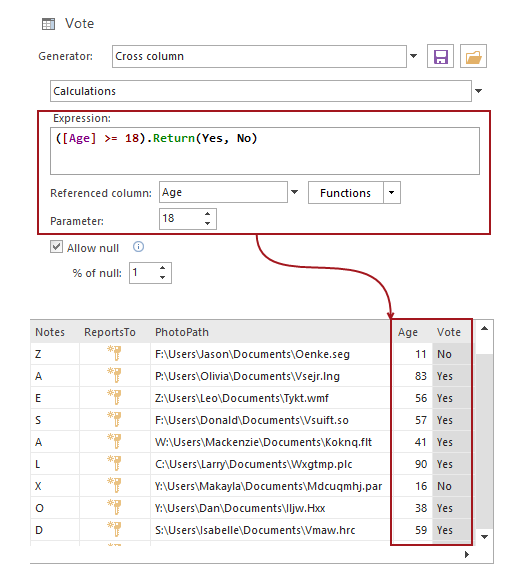
Task: Click the info icon beside Allow null
Action: pos(138,247)
